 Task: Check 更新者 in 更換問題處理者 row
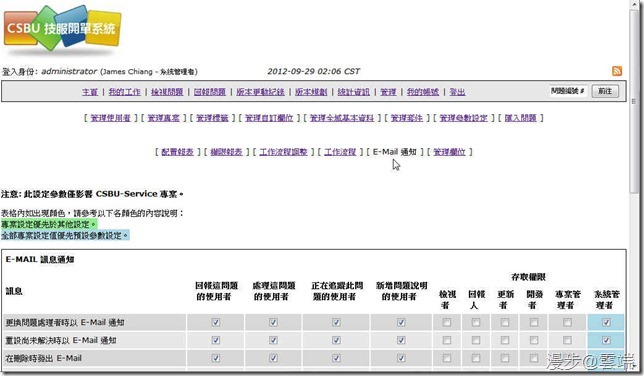(505, 323)
